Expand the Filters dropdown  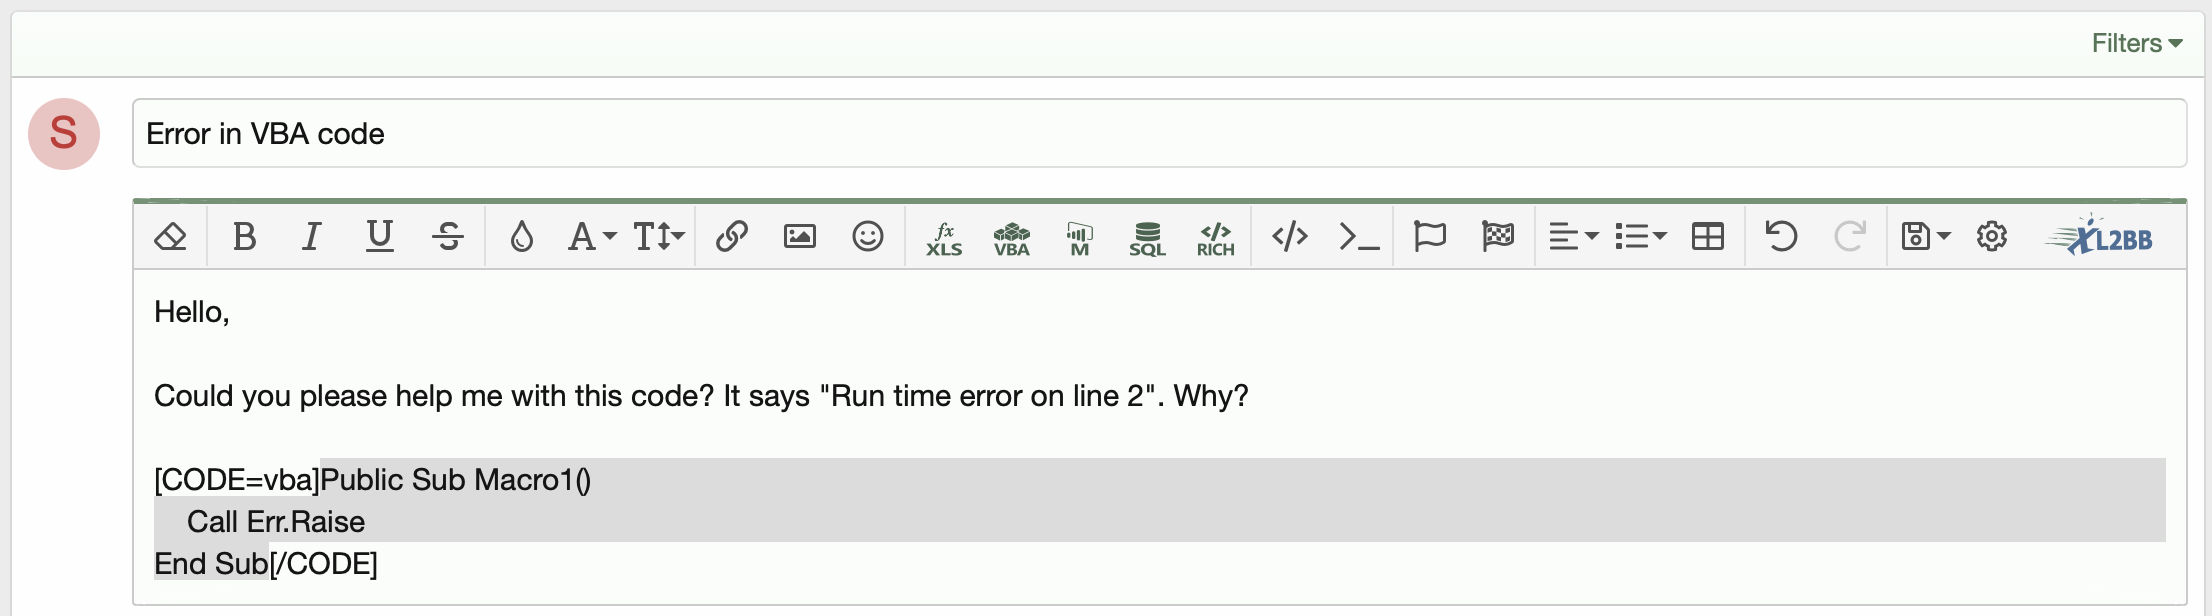[x=2136, y=43]
